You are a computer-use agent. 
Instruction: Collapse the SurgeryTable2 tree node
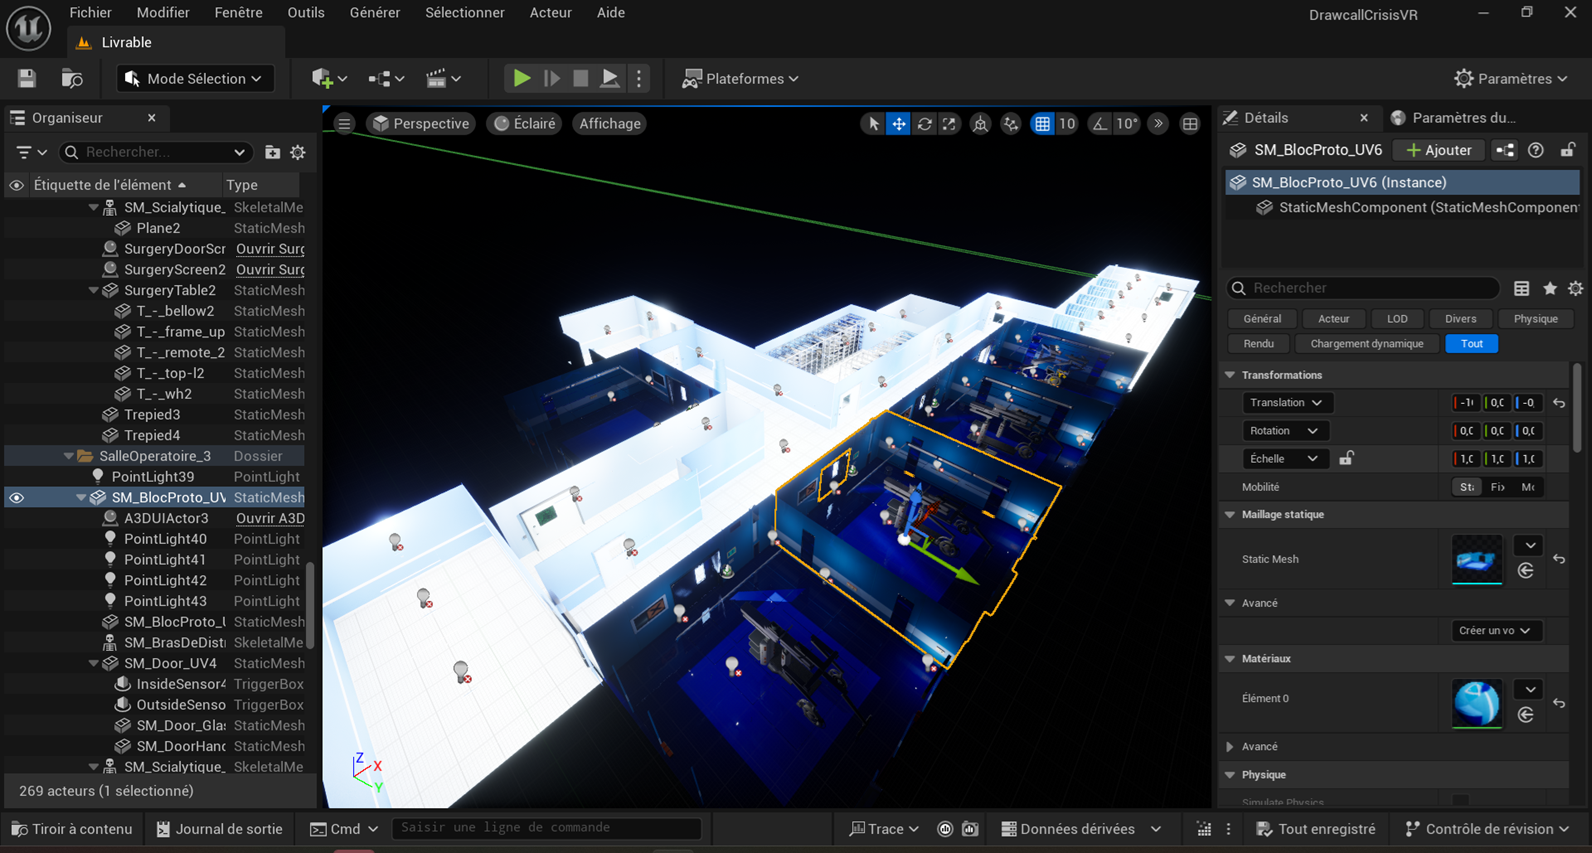point(94,290)
